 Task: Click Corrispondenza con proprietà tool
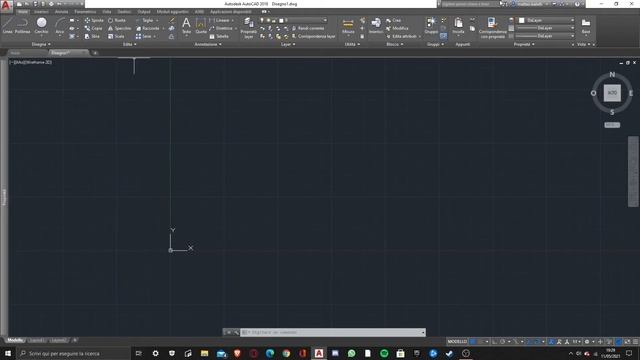[x=492, y=27]
